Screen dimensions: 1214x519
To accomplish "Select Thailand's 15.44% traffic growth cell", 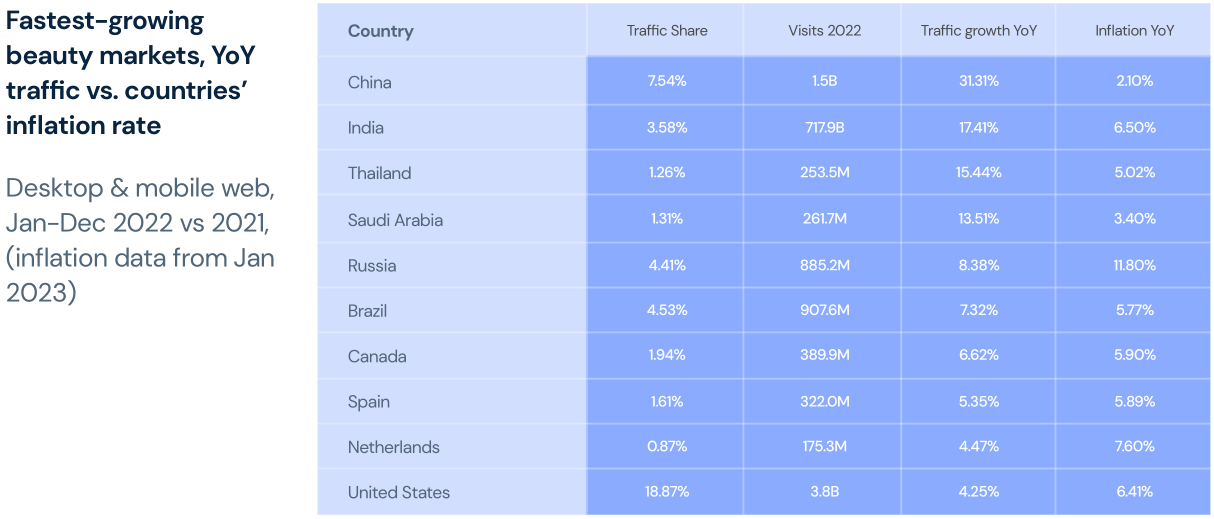I will click(x=978, y=173).
